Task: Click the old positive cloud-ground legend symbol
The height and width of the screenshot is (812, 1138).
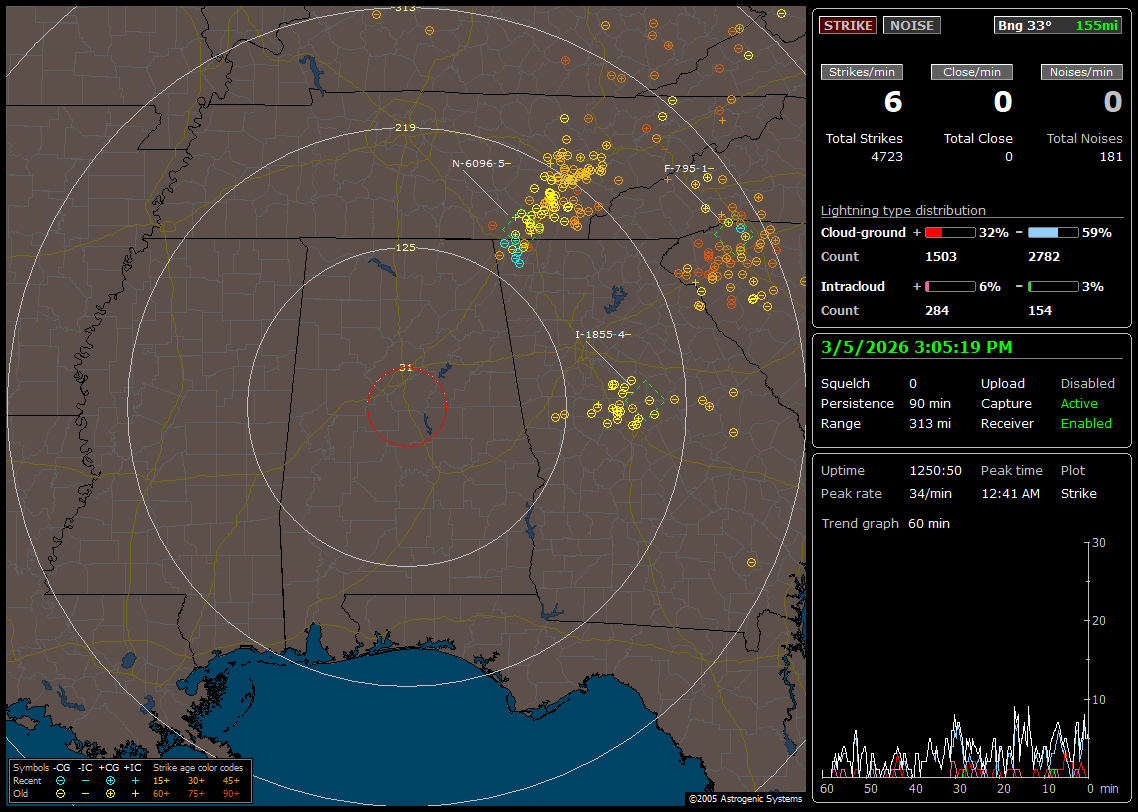Action: click(x=110, y=793)
